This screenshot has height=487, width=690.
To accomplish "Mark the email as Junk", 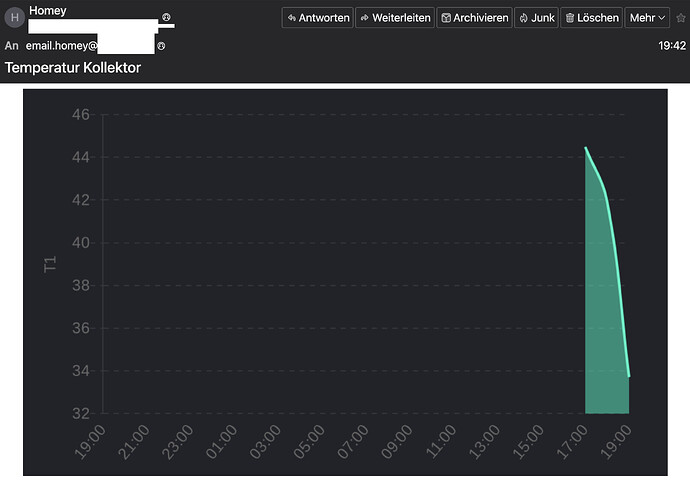I will coord(536,18).
